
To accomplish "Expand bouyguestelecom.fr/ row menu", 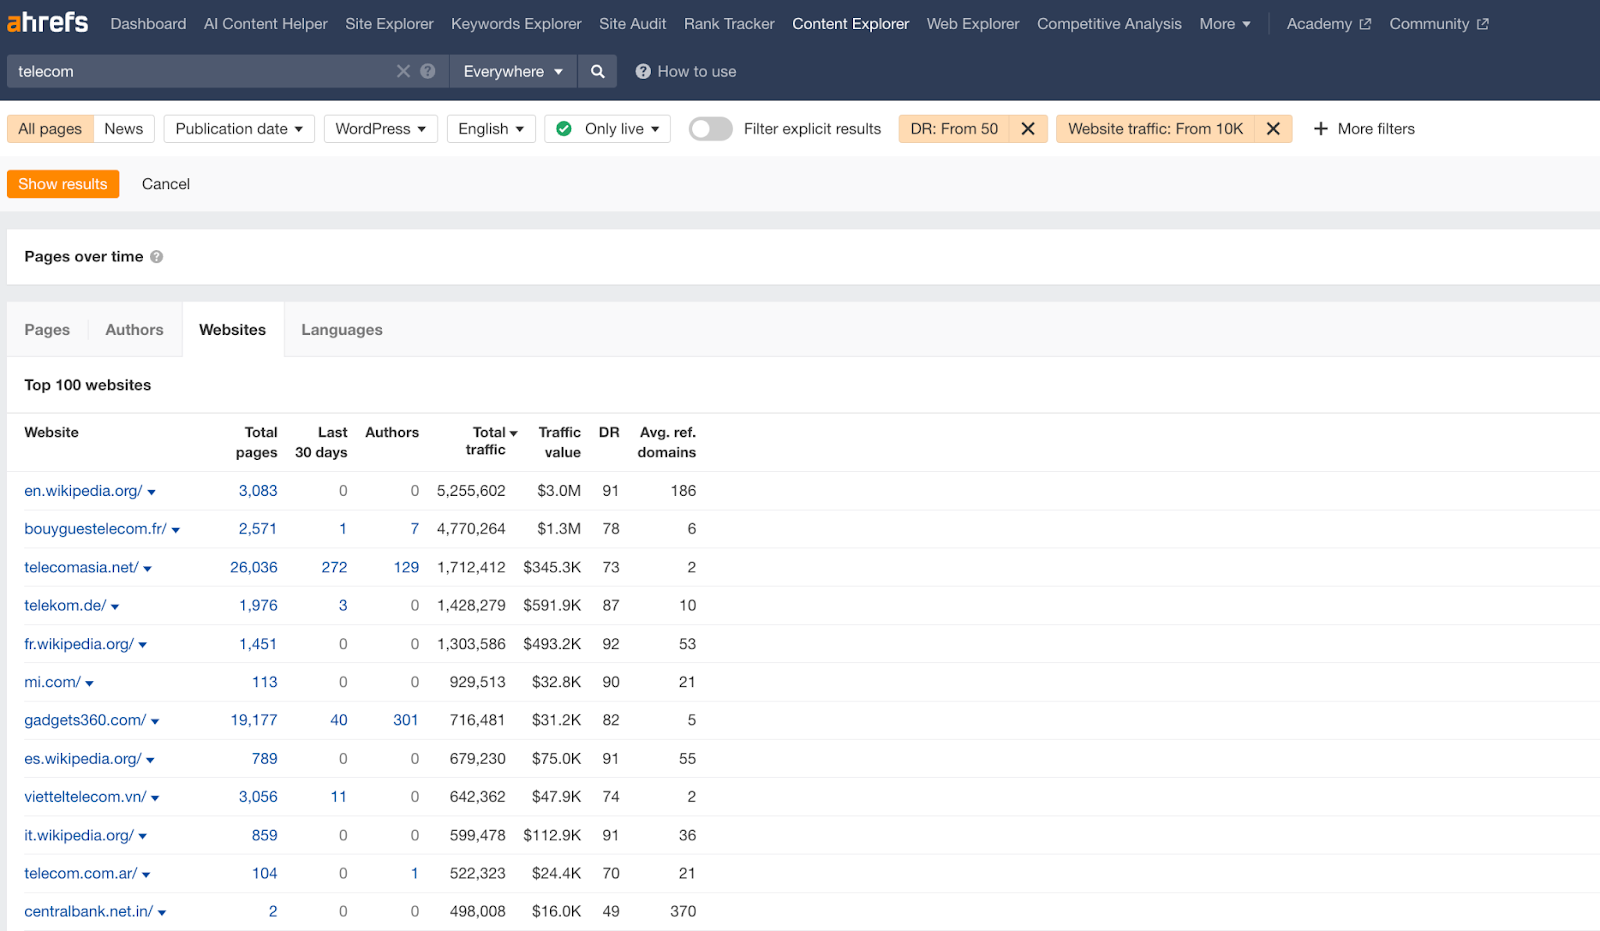I will coord(175,530).
